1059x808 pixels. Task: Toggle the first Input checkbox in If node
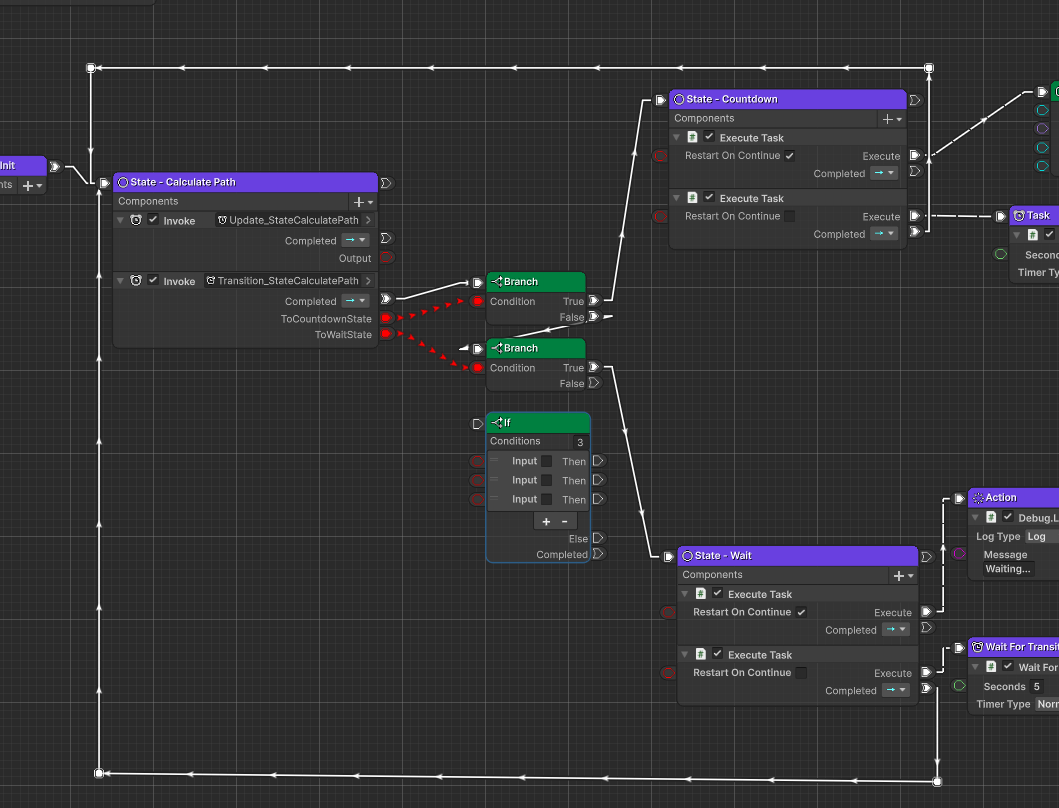coord(547,461)
